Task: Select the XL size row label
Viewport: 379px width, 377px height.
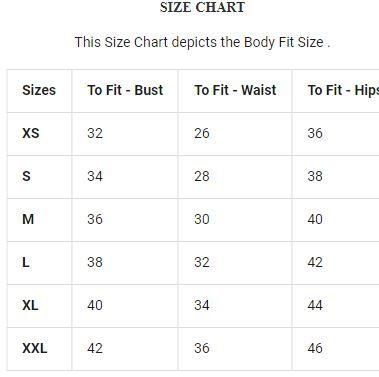Action: [30, 305]
